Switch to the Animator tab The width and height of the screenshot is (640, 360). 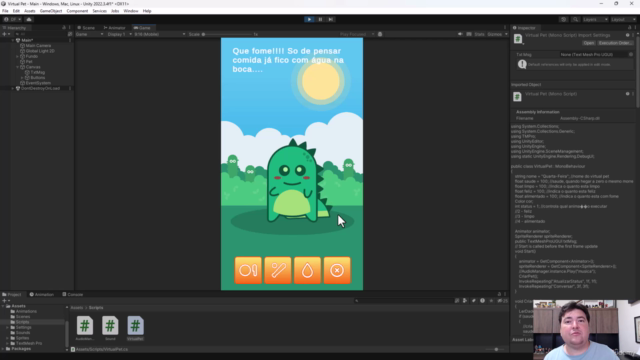pyautogui.click(x=115, y=28)
